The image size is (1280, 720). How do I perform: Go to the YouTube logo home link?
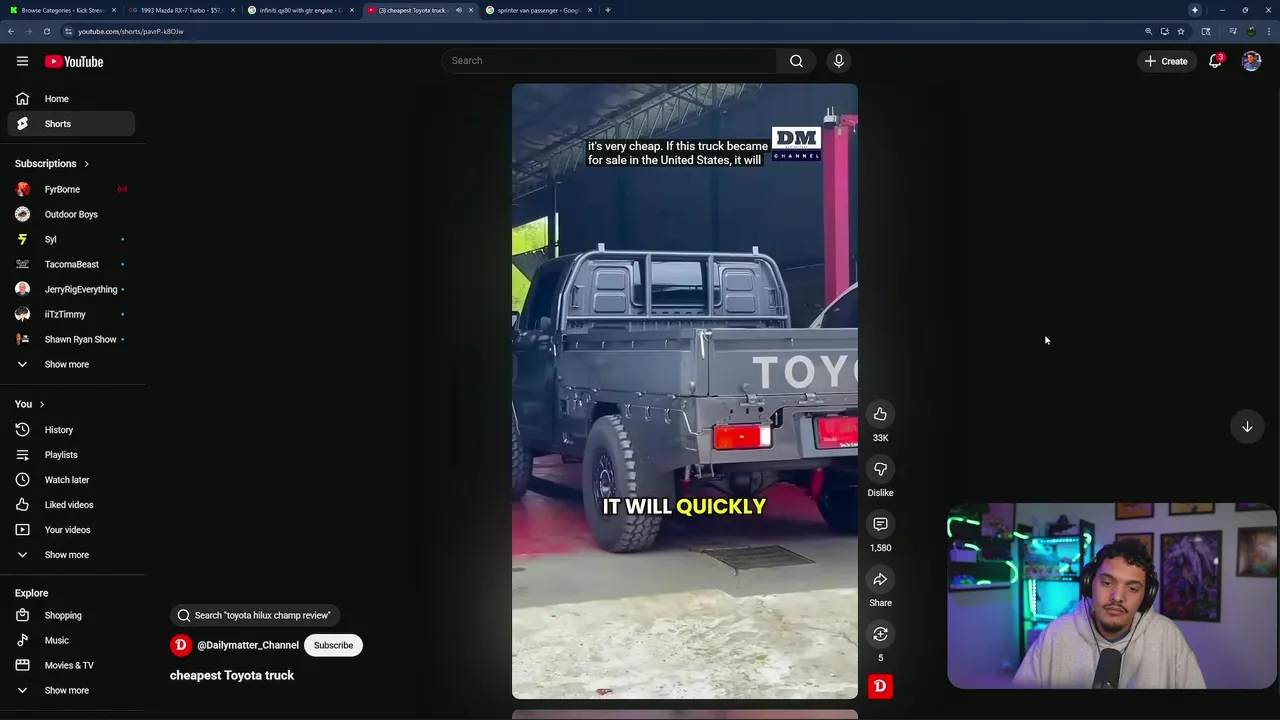point(74,61)
